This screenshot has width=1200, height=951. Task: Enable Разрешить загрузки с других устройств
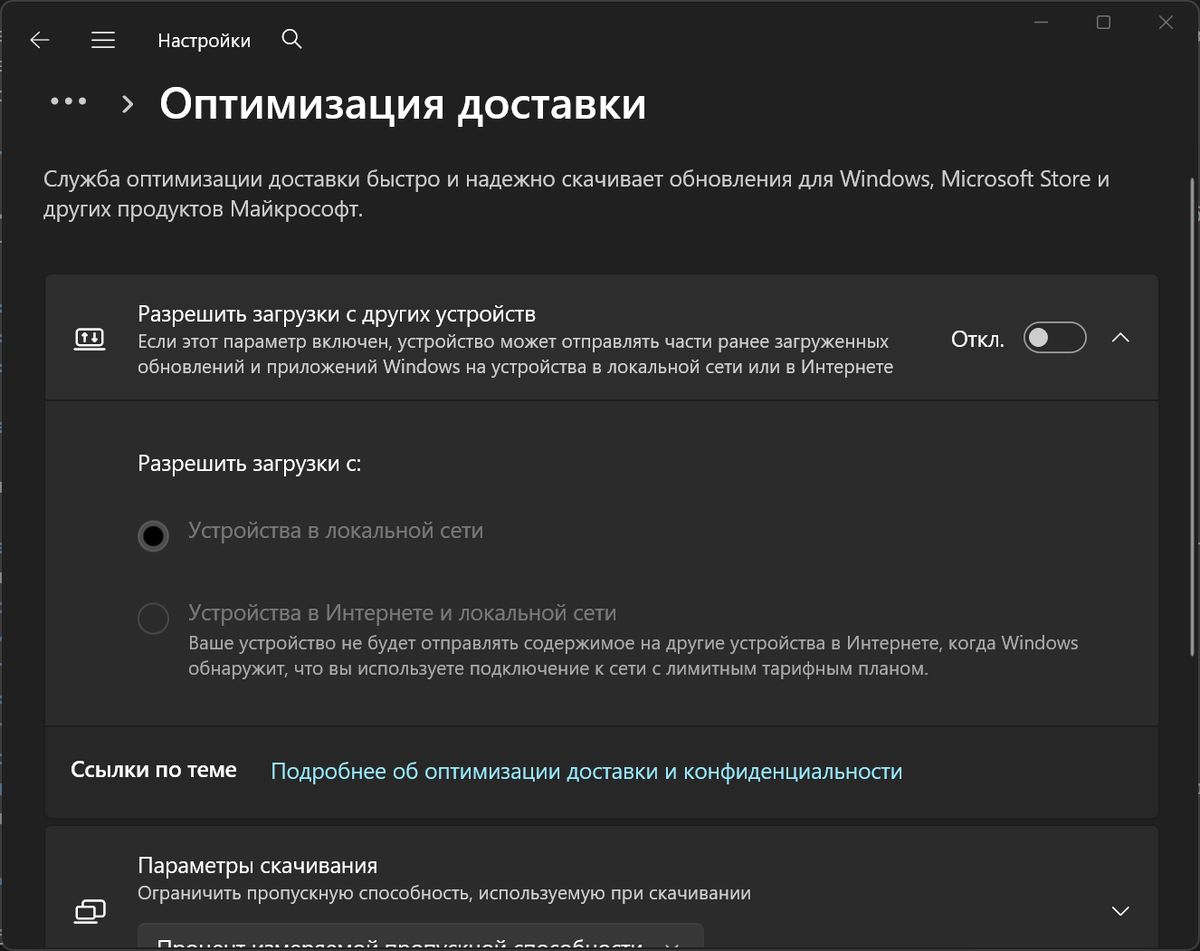1054,338
